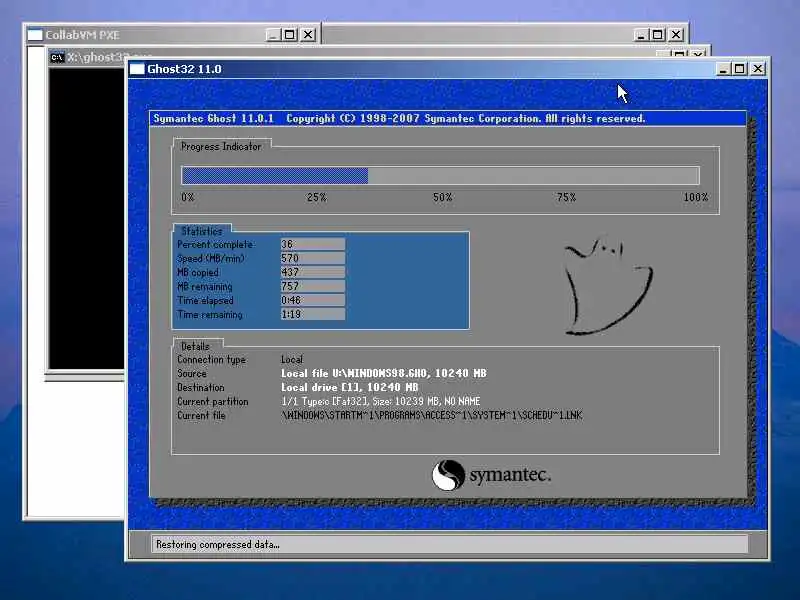Click the Destination text Local drive [1]
This screenshot has width=800, height=600.
coord(349,387)
